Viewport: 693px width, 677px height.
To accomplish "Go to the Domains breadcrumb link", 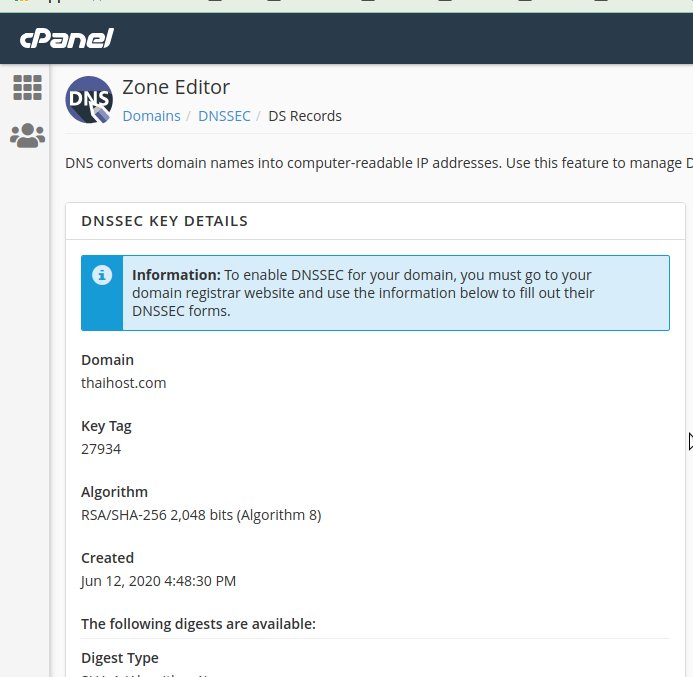I will coord(151,116).
